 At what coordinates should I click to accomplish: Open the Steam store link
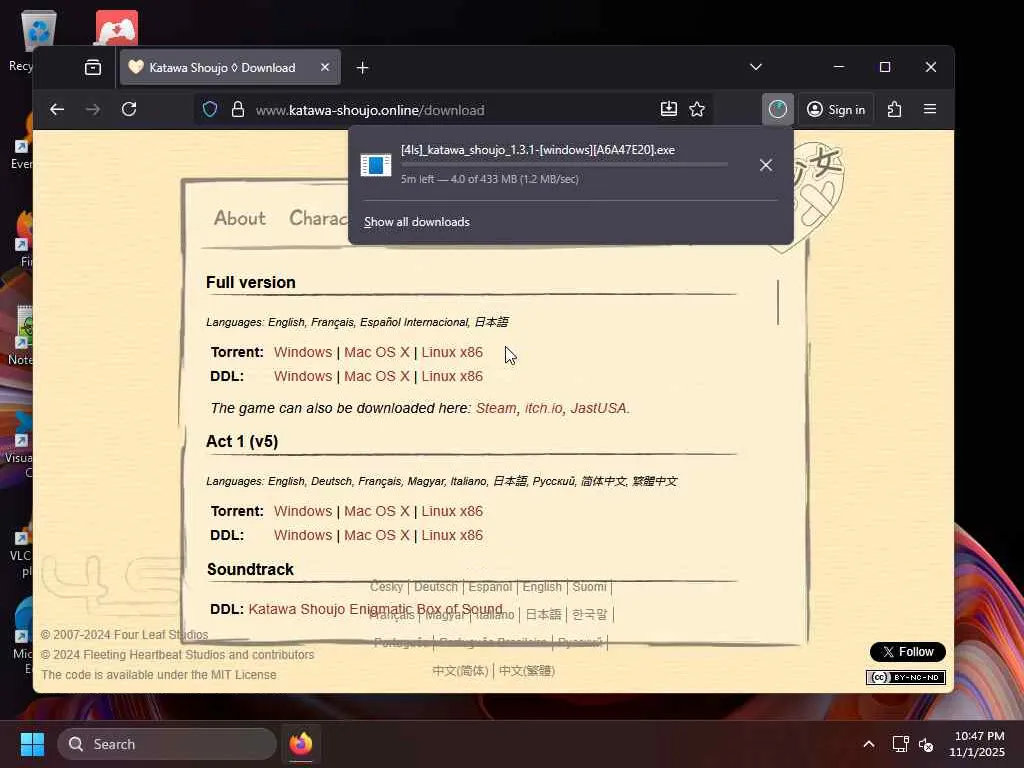[x=496, y=408]
